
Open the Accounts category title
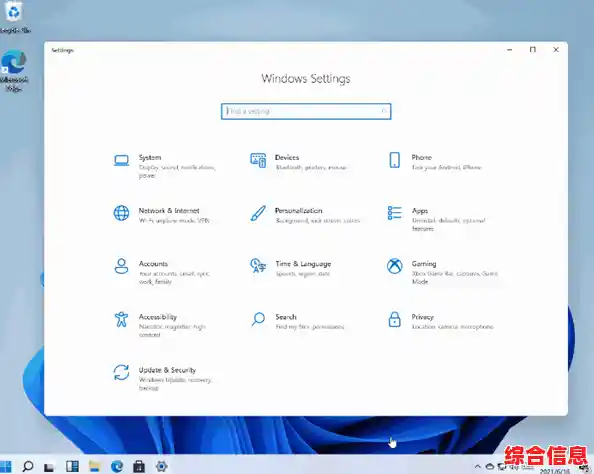click(153, 263)
